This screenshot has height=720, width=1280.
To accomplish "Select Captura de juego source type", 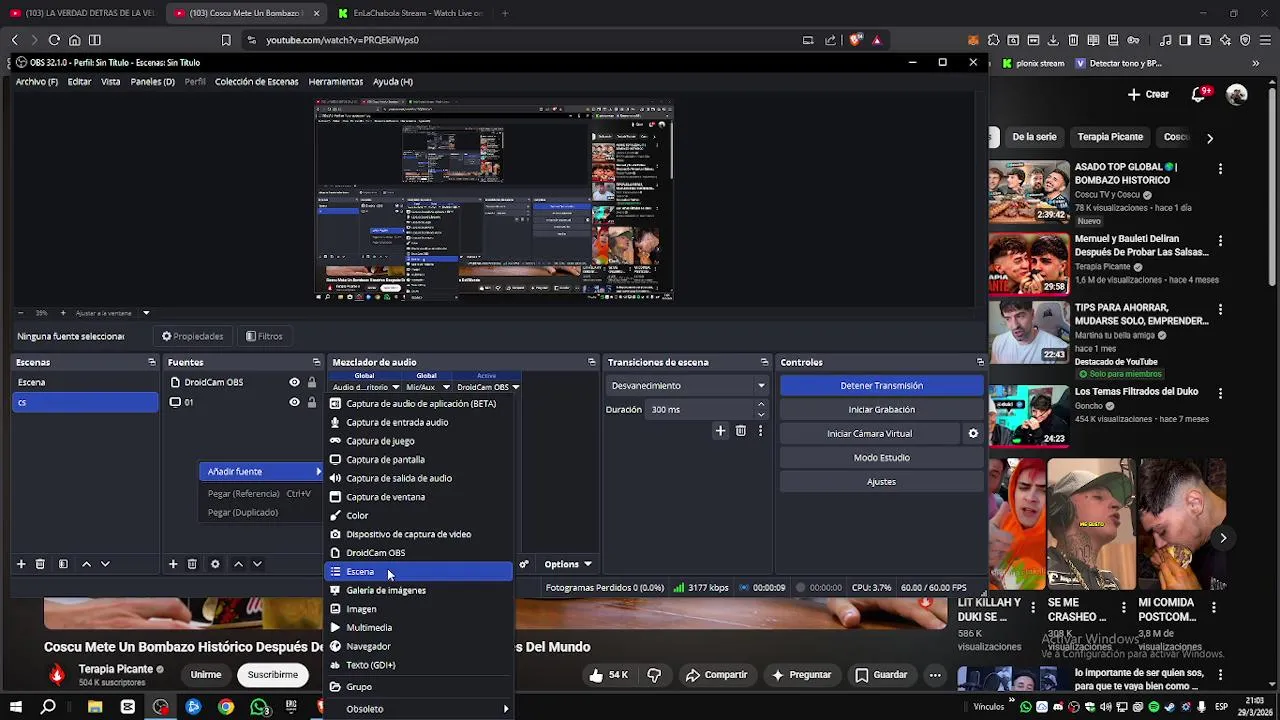I will pos(420,441).
